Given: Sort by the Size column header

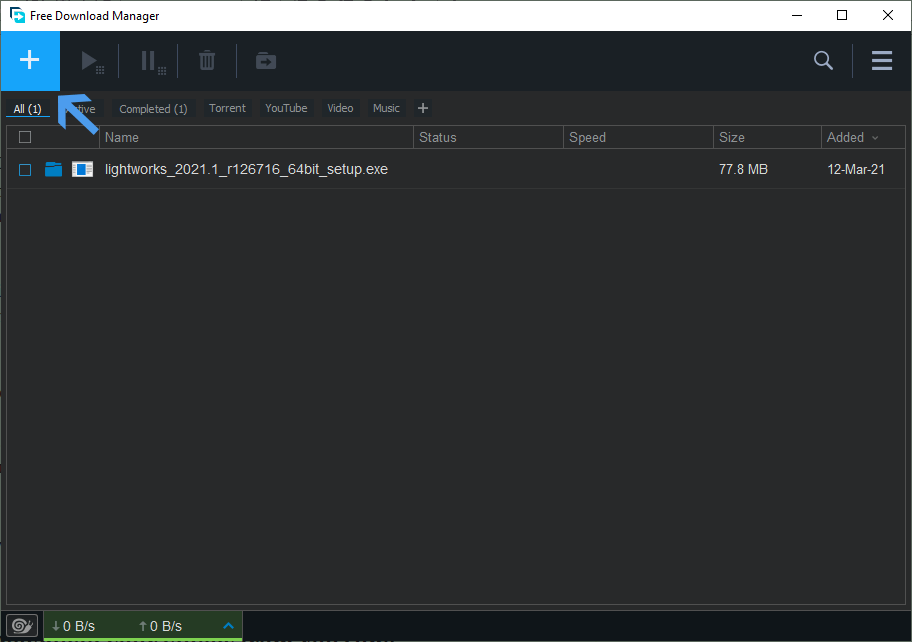Looking at the screenshot, I should pyautogui.click(x=767, y=137).
